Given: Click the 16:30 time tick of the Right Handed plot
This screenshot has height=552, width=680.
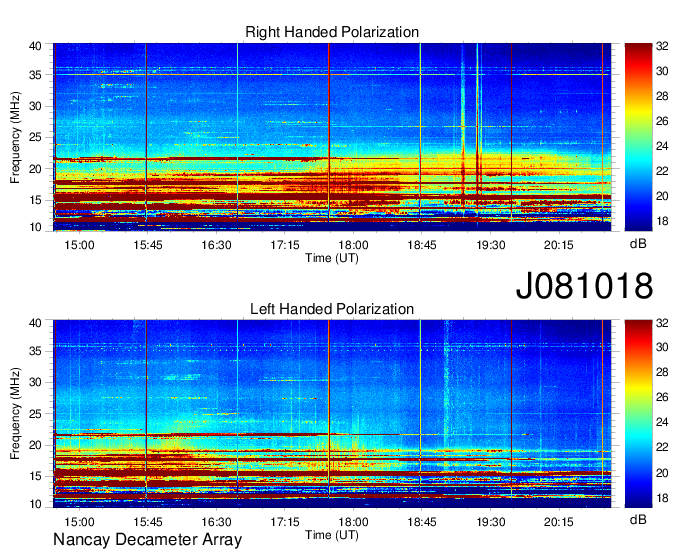Looking at the screenshot, I should (216, 245).
